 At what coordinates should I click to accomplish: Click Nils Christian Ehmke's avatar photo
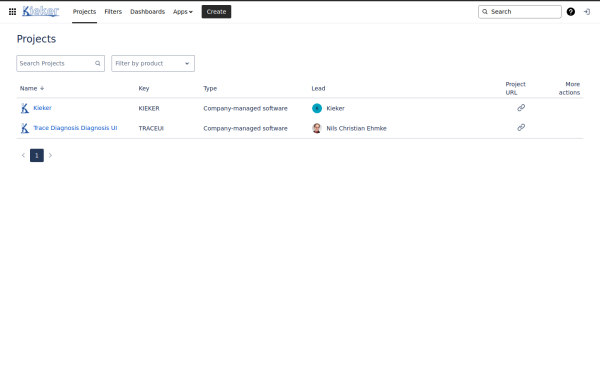(317, 128)
